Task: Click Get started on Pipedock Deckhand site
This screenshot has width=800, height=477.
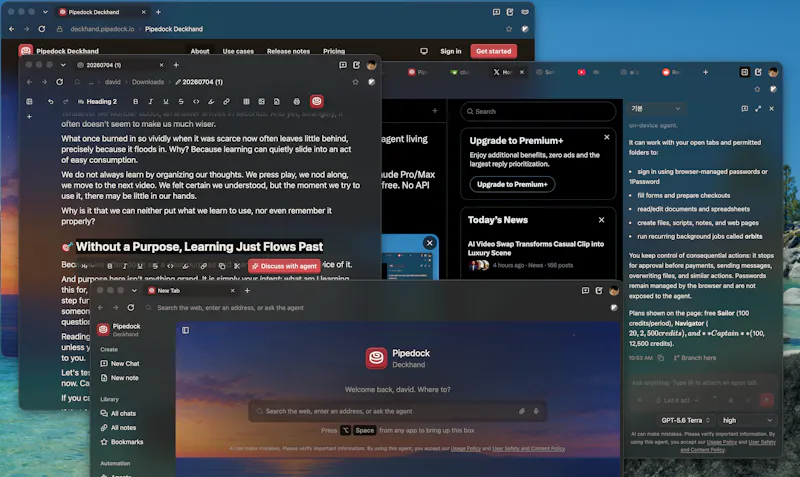Action: [493, 51]
